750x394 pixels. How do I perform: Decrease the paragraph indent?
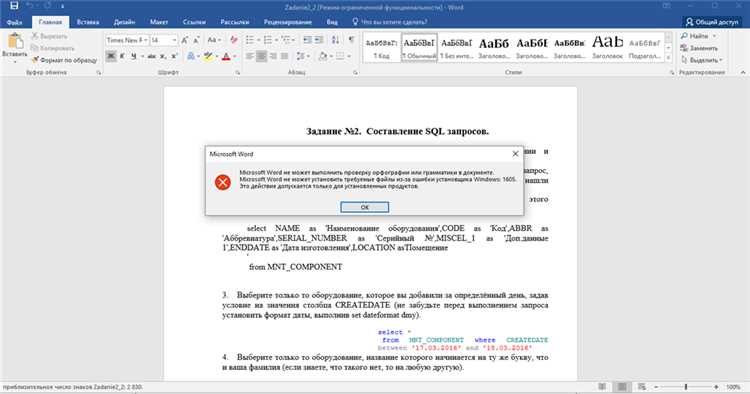307,40
